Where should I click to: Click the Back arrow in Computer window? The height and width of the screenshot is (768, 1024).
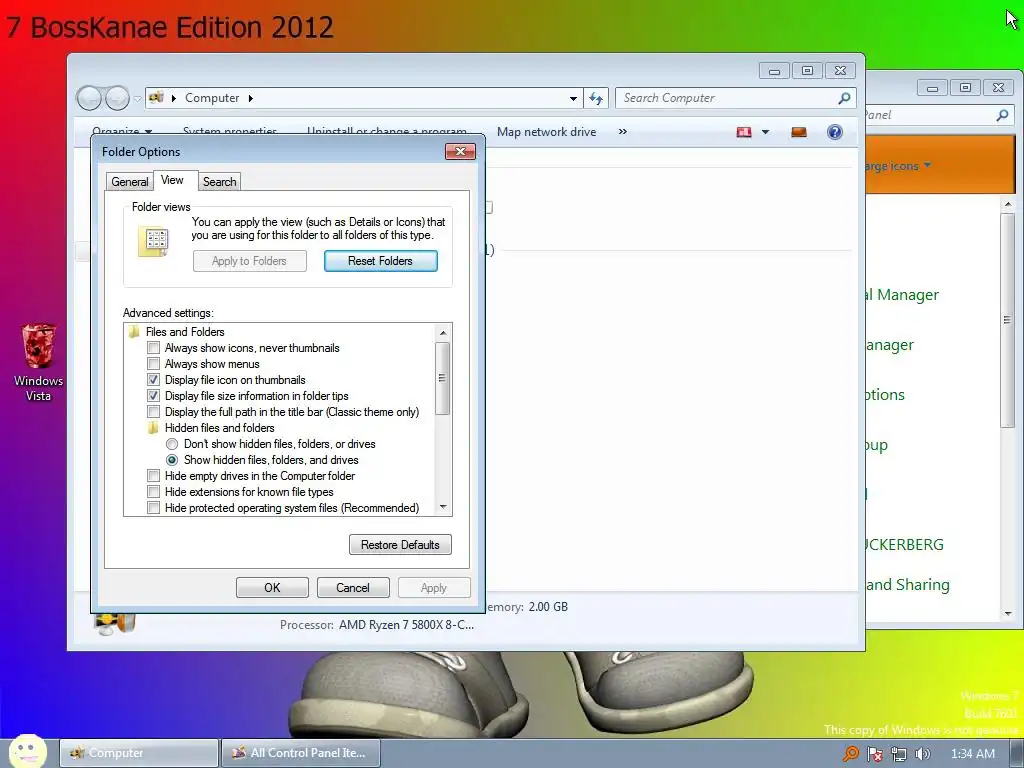click(x=89, y=98)
